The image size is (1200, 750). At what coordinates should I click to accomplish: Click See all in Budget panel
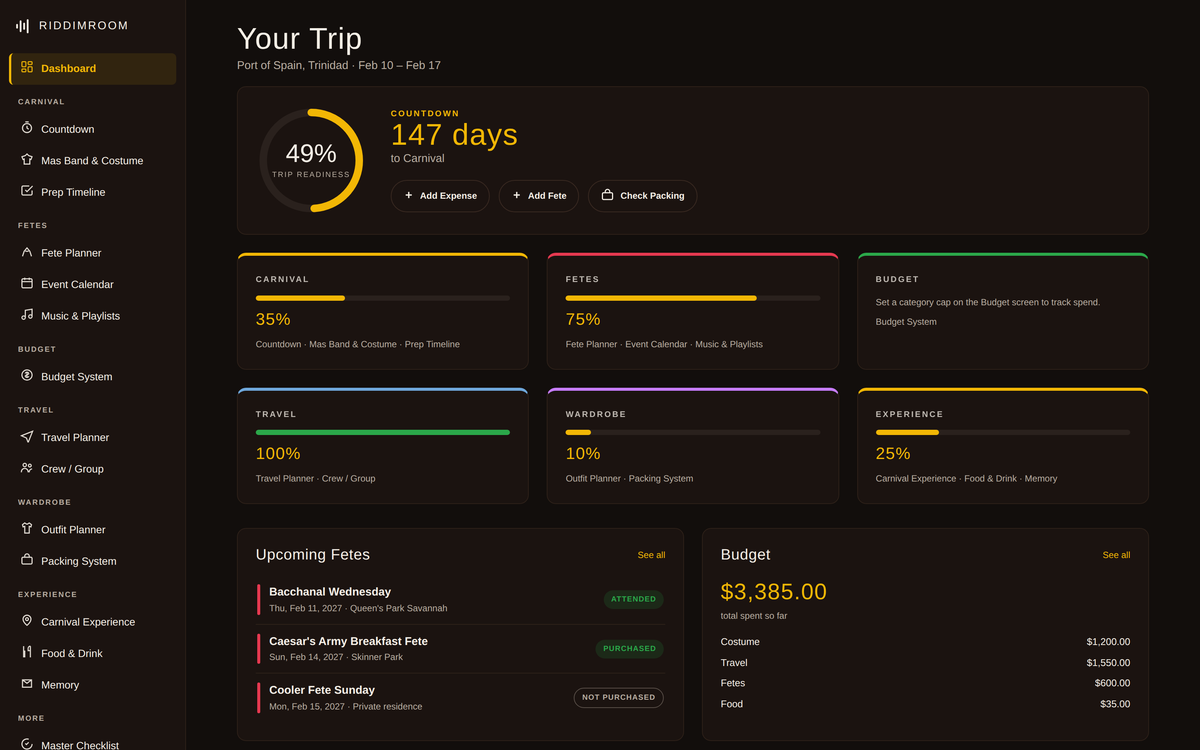click(1116, 555)
